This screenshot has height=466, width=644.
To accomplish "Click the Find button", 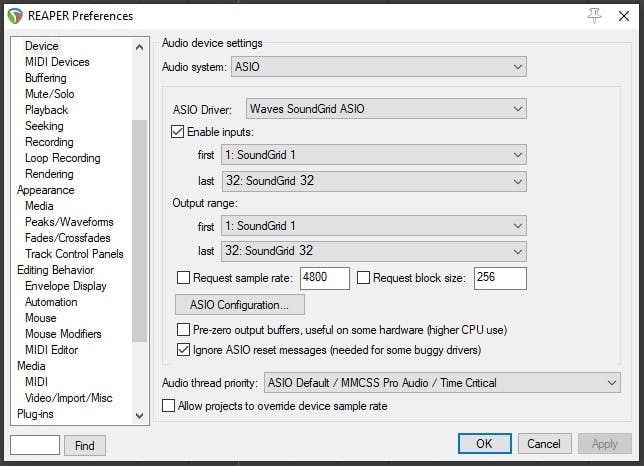I will click(85, 445).
